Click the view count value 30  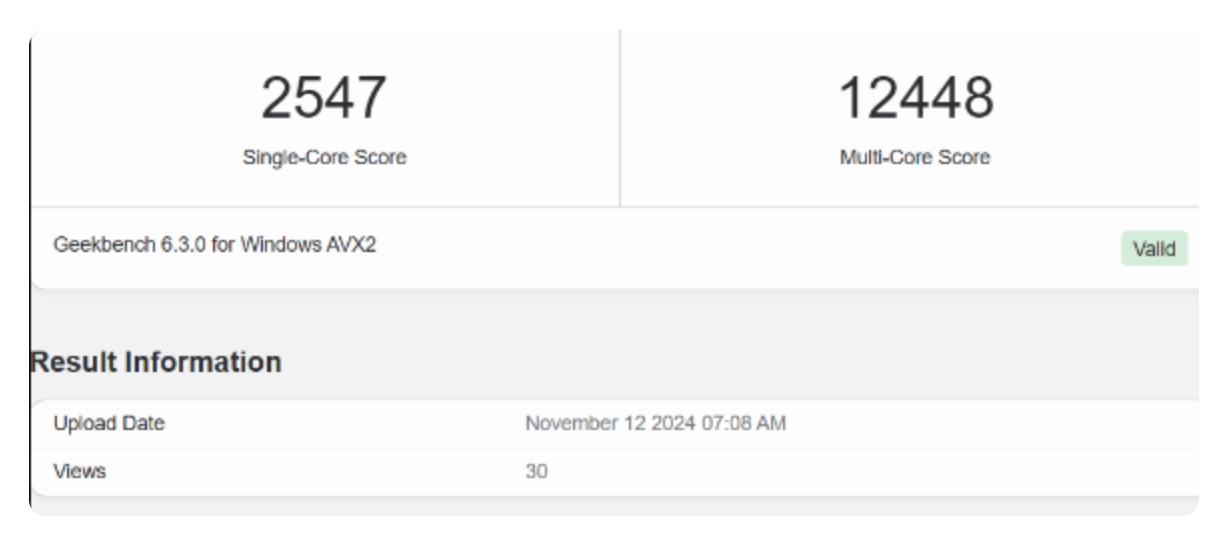[536, 472]
